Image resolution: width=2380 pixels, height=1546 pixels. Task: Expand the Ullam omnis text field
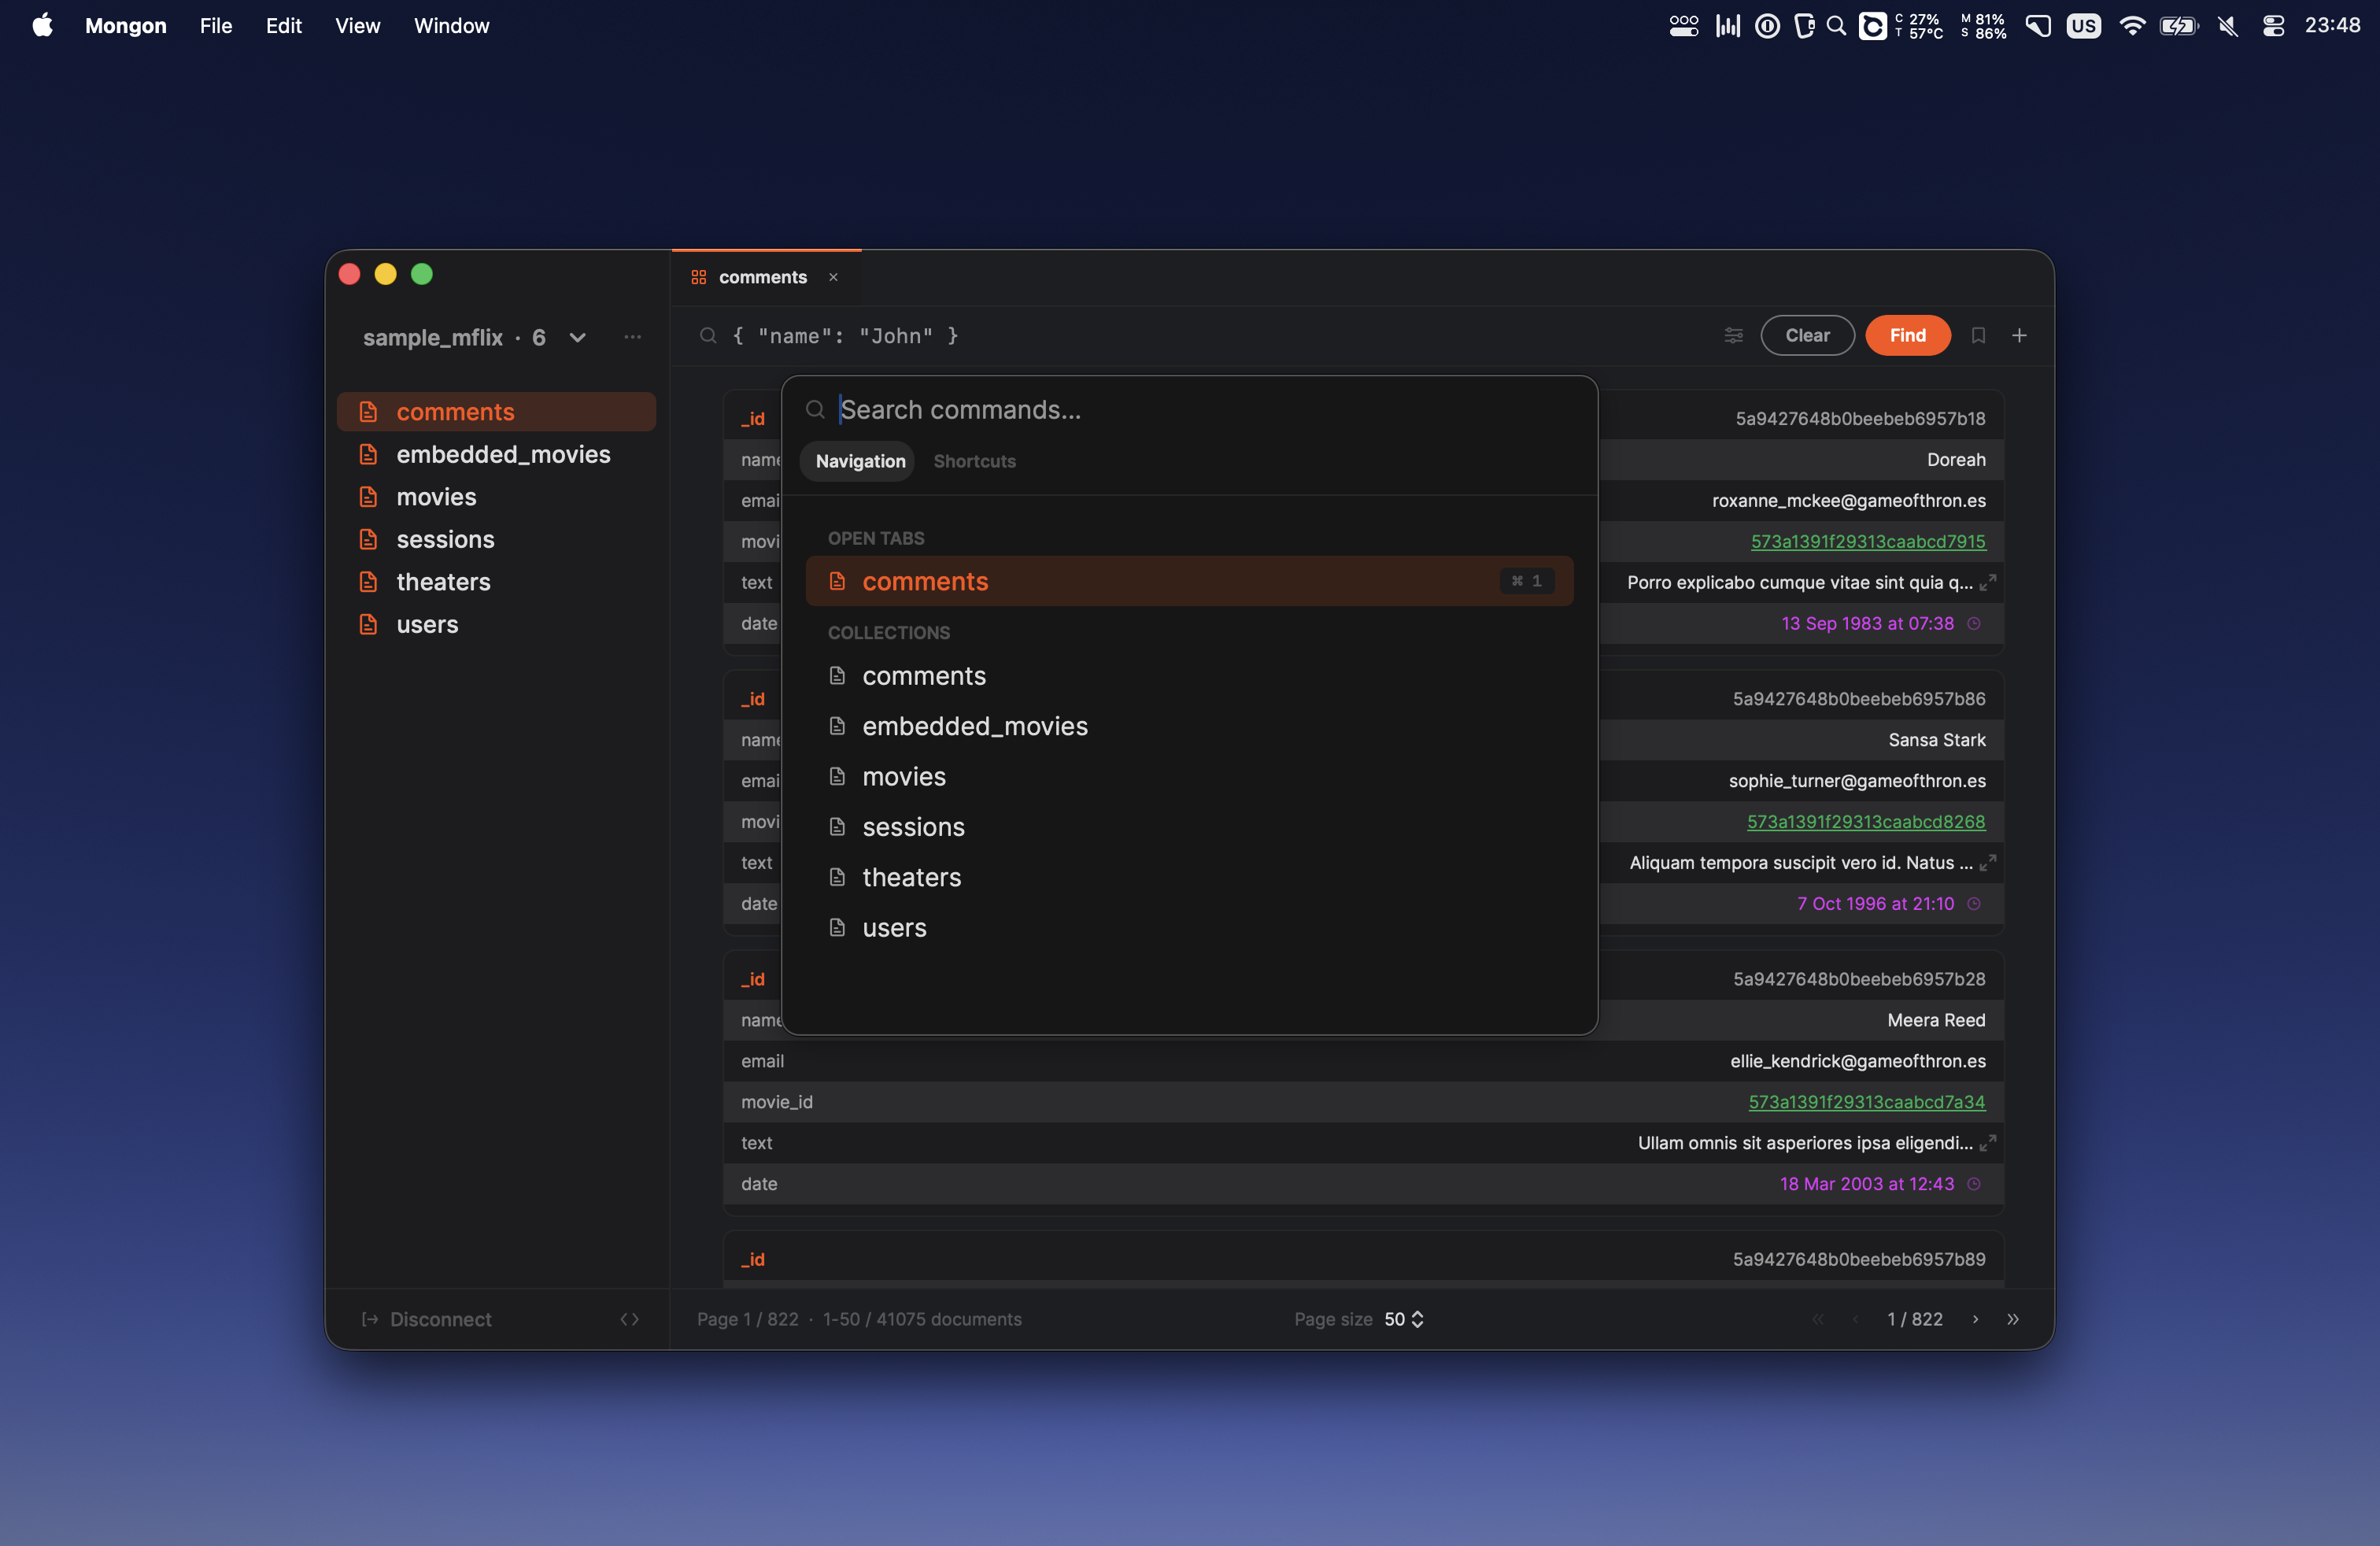(1988, 1142)
